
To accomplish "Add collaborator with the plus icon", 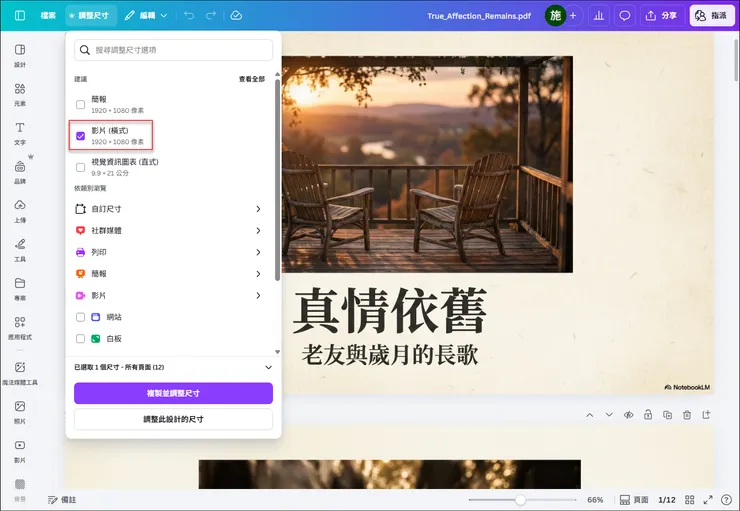I will click(573, 16).
